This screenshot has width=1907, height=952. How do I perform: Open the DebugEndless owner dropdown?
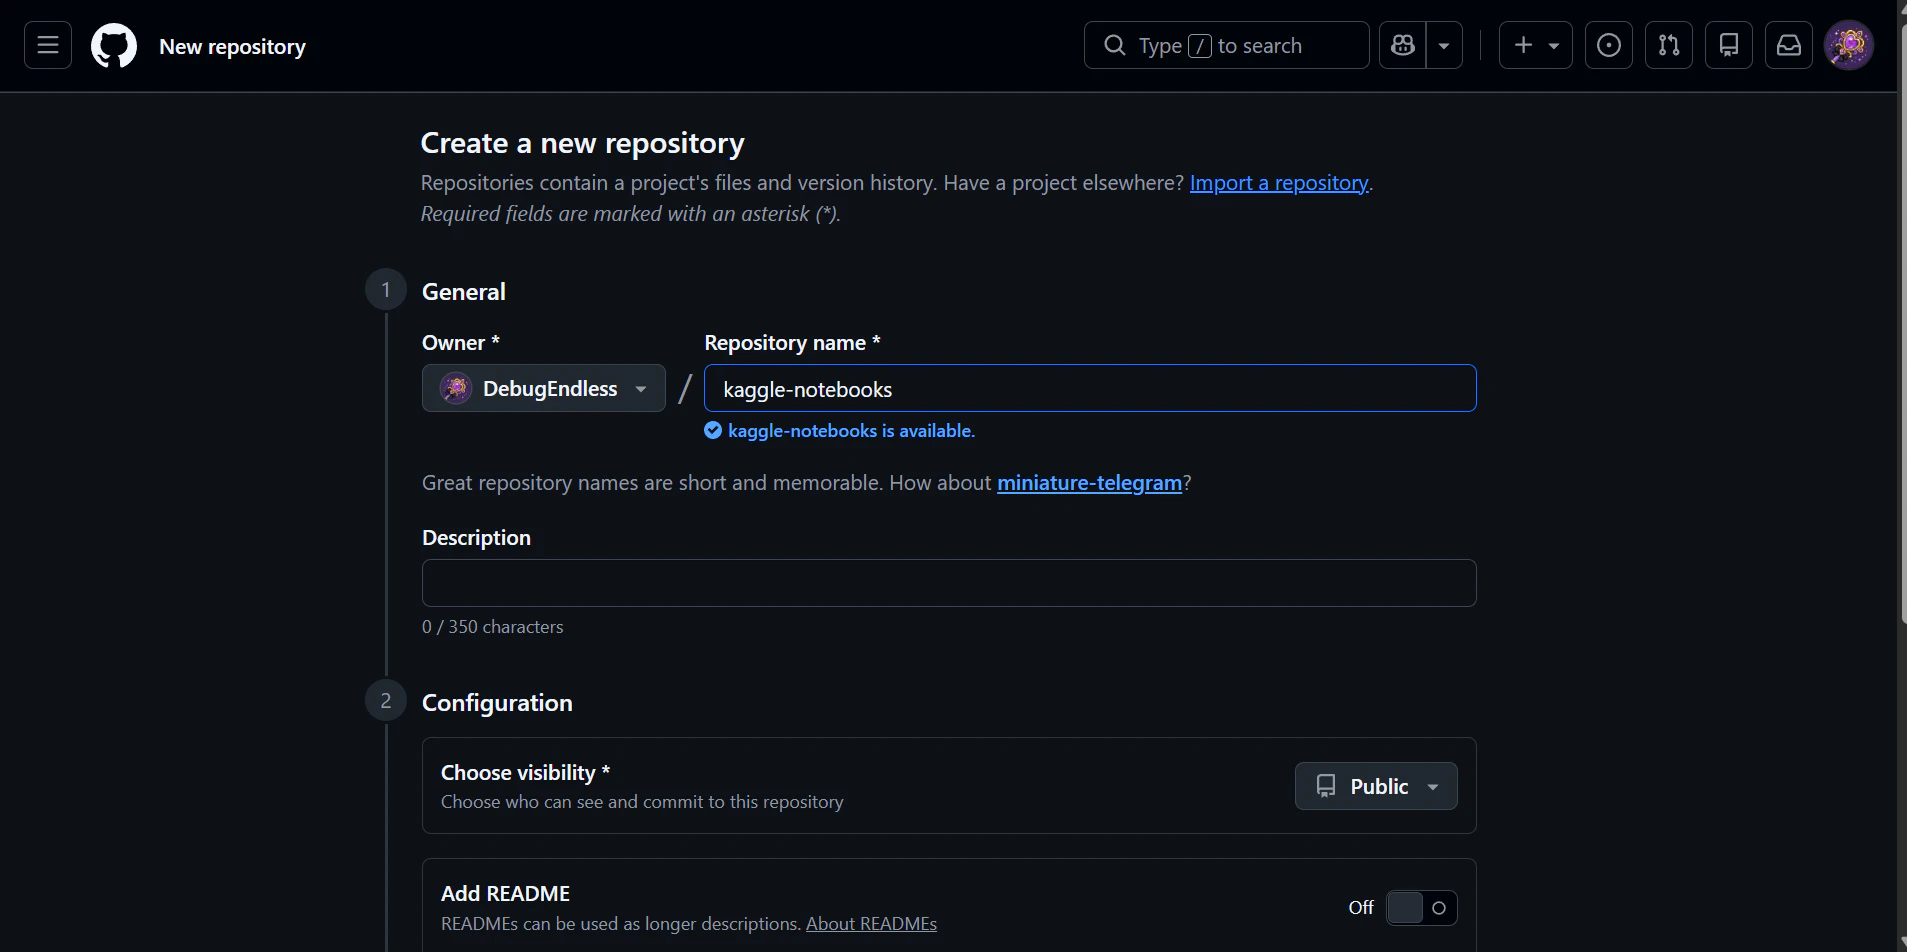point(544,388)
